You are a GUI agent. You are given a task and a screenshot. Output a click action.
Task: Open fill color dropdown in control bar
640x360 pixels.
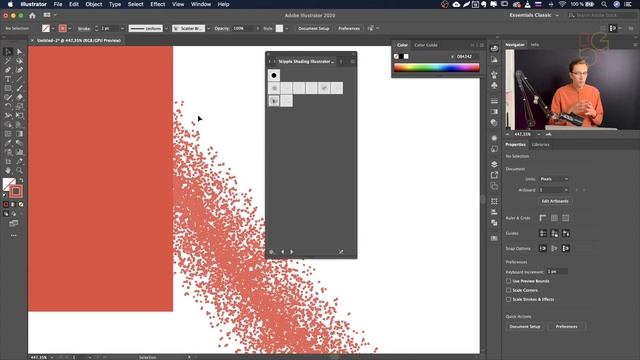coord(53,29)
